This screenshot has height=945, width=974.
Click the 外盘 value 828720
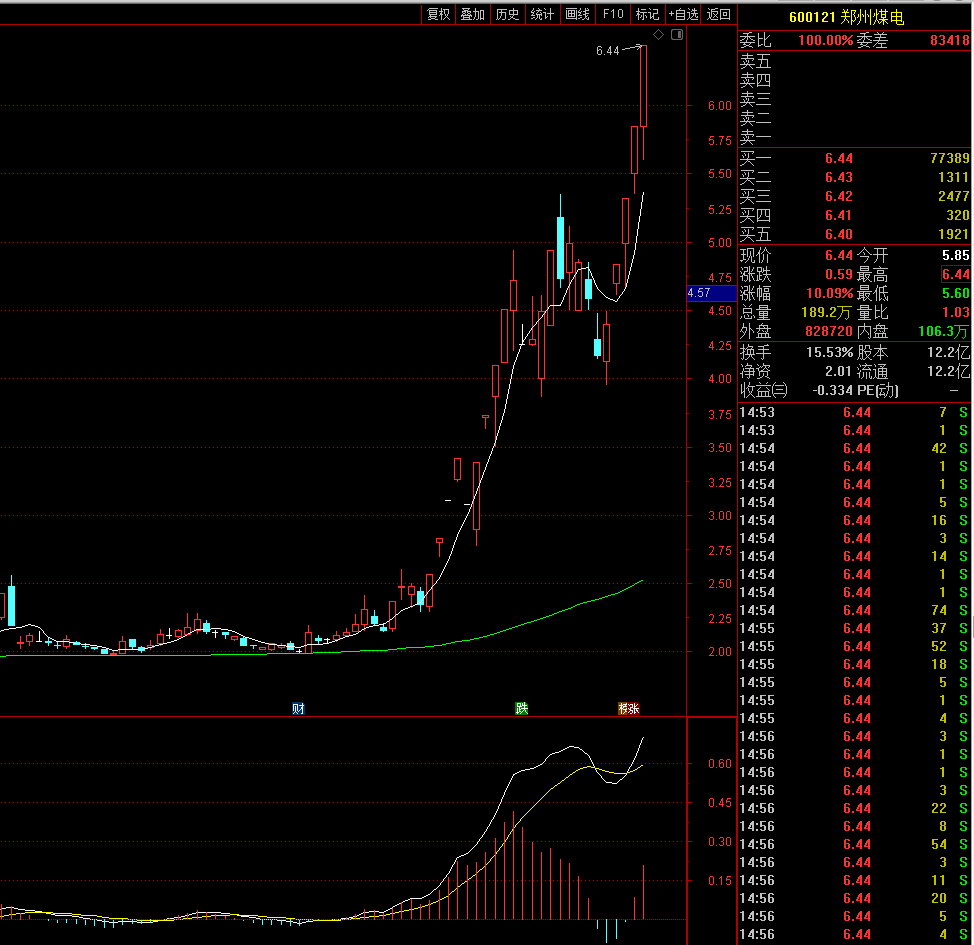point(829,331)
